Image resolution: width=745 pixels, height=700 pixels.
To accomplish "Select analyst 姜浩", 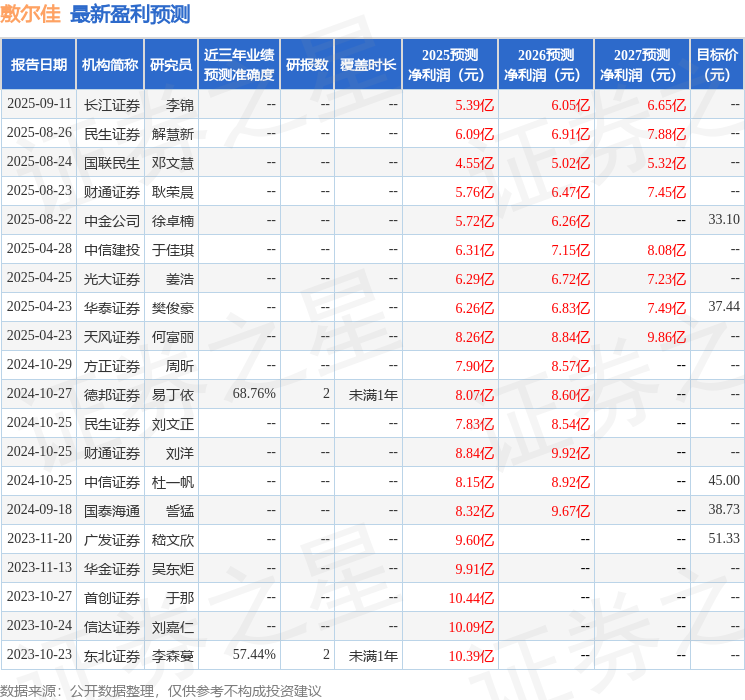I will pos(180,279).
